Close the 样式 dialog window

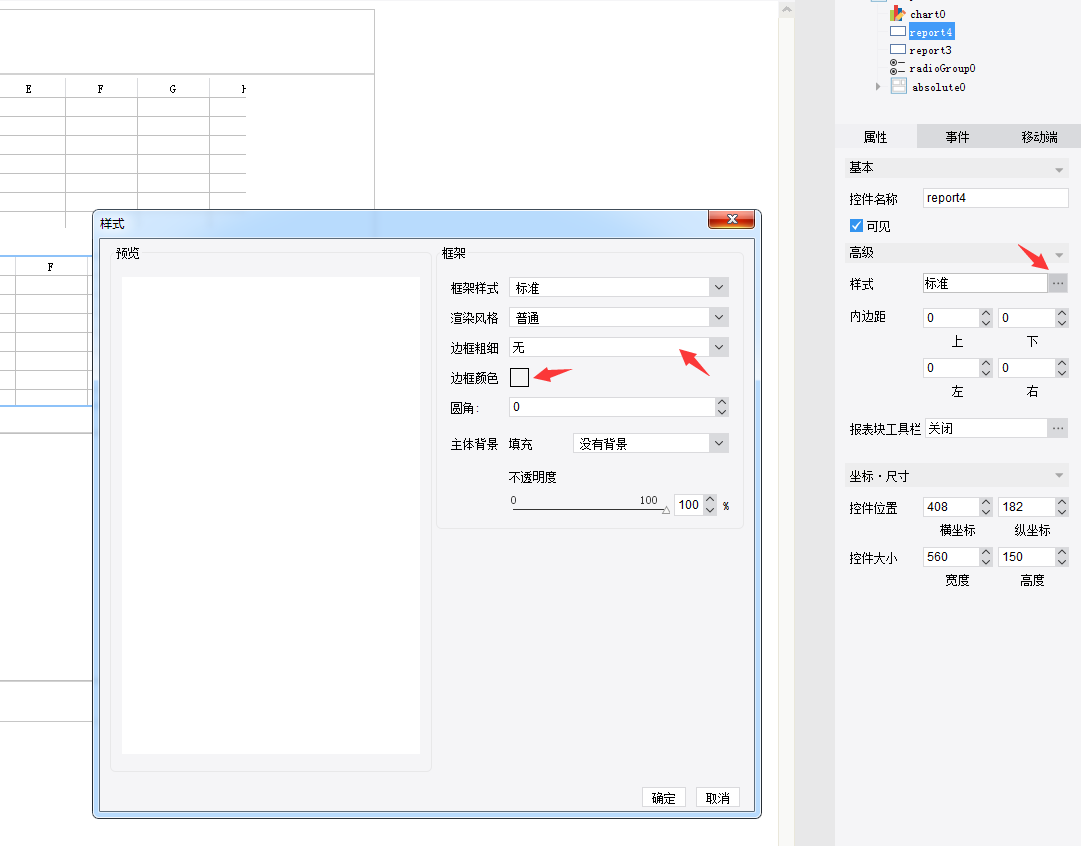[x=731, y=219]
